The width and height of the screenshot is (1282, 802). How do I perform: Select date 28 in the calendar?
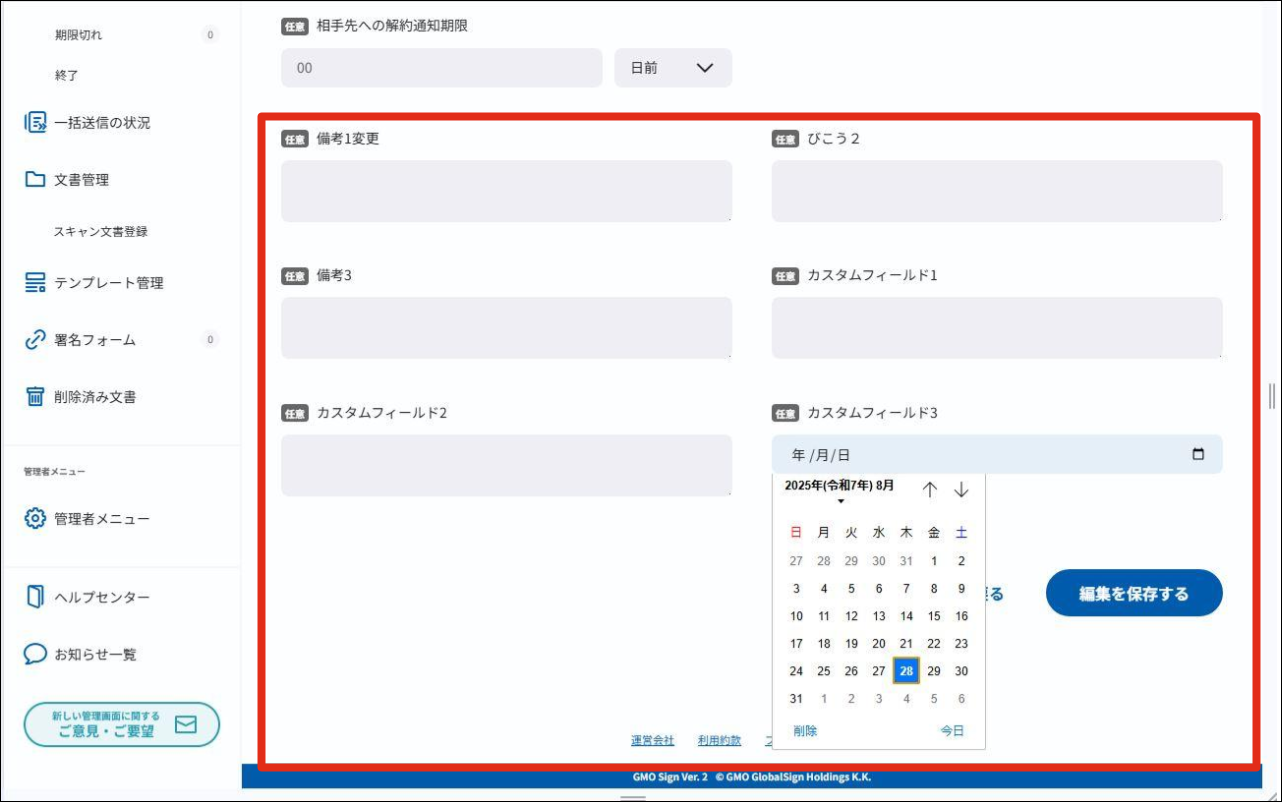[905, 671]
